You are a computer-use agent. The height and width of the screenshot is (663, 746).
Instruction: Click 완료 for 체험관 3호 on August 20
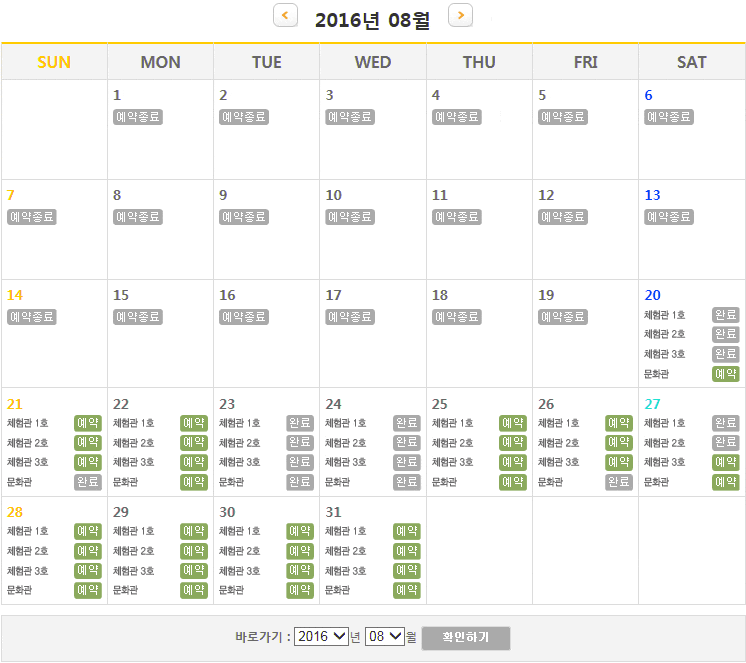(x=726, y=354)
